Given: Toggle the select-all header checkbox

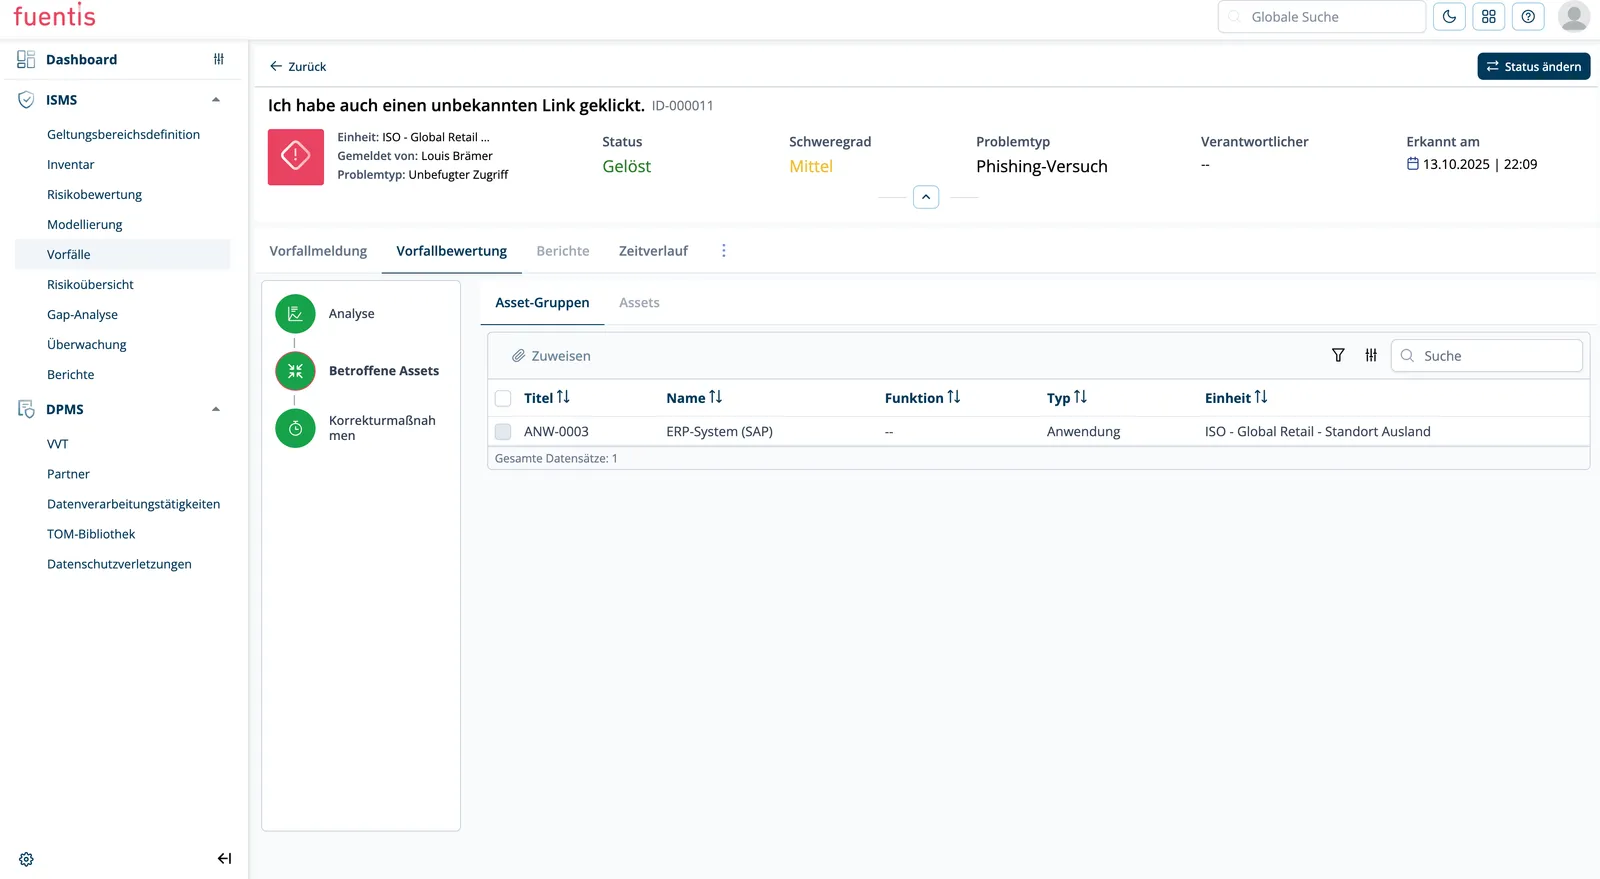Looking at the screenshot, I should pos(503,398).
